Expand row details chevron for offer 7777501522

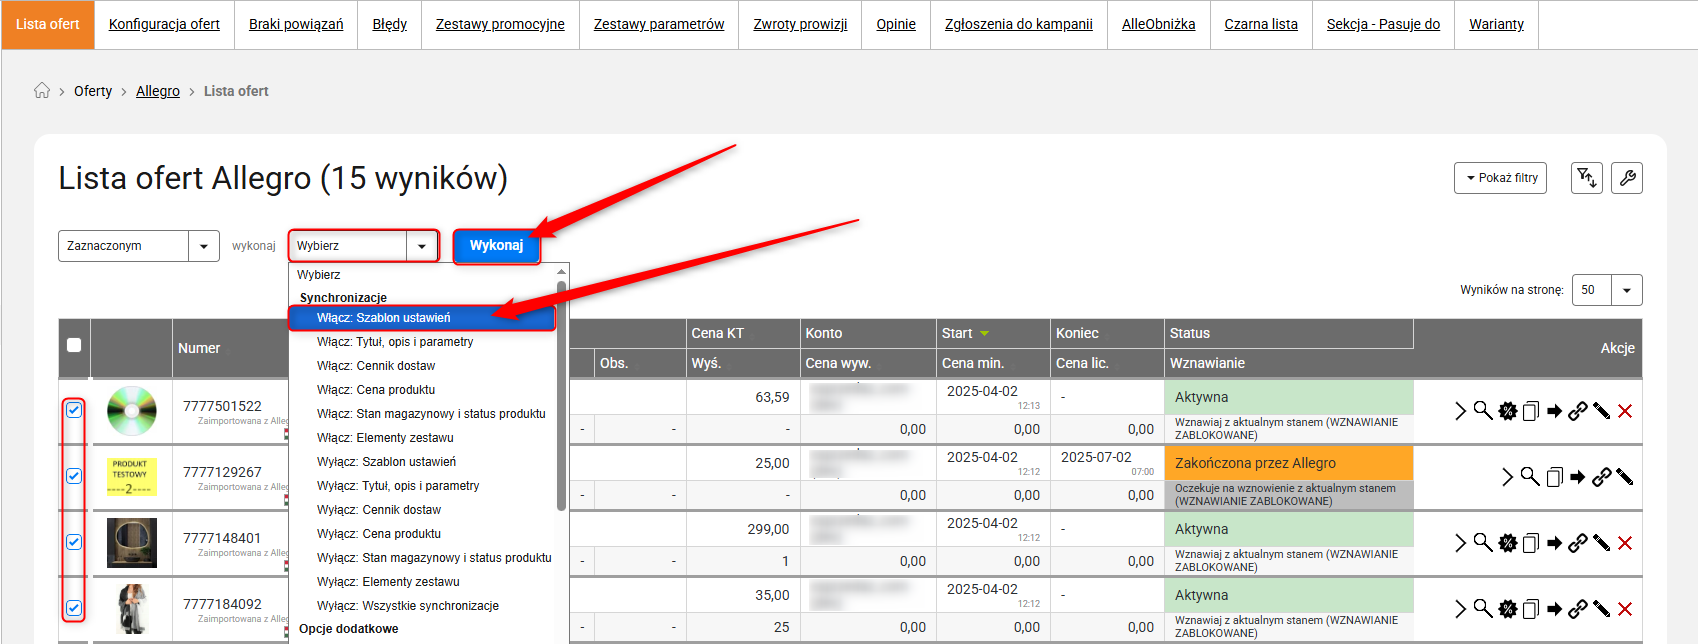(x=1460, y=411)
